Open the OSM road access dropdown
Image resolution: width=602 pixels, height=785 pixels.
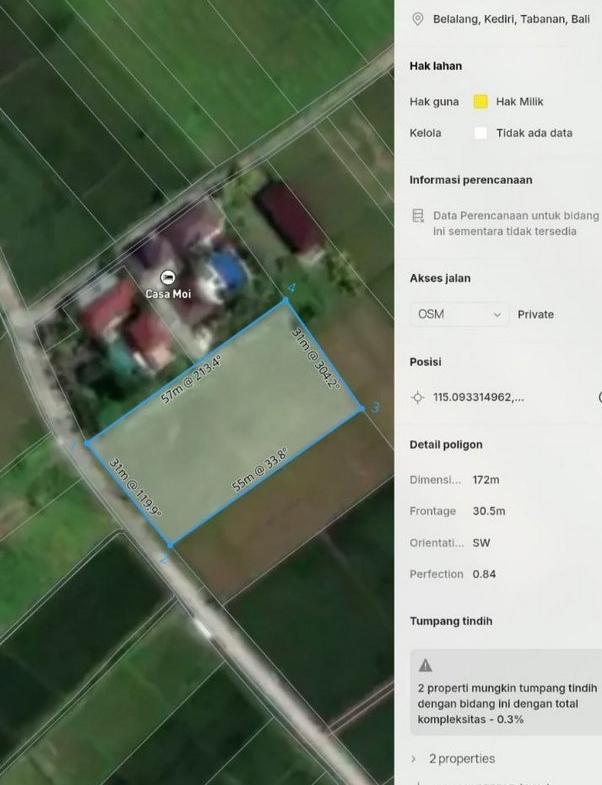[x=459, y=314]
